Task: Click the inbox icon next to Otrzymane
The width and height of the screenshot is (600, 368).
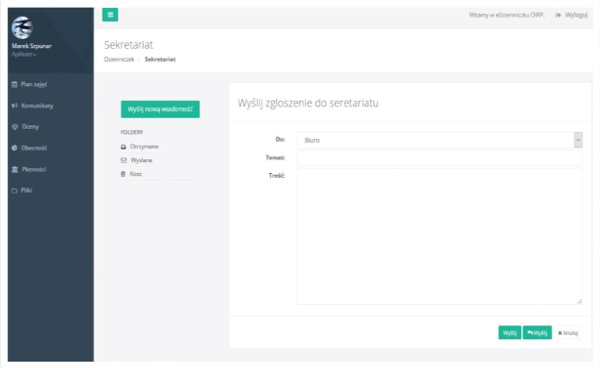Action: coord(124,147)
